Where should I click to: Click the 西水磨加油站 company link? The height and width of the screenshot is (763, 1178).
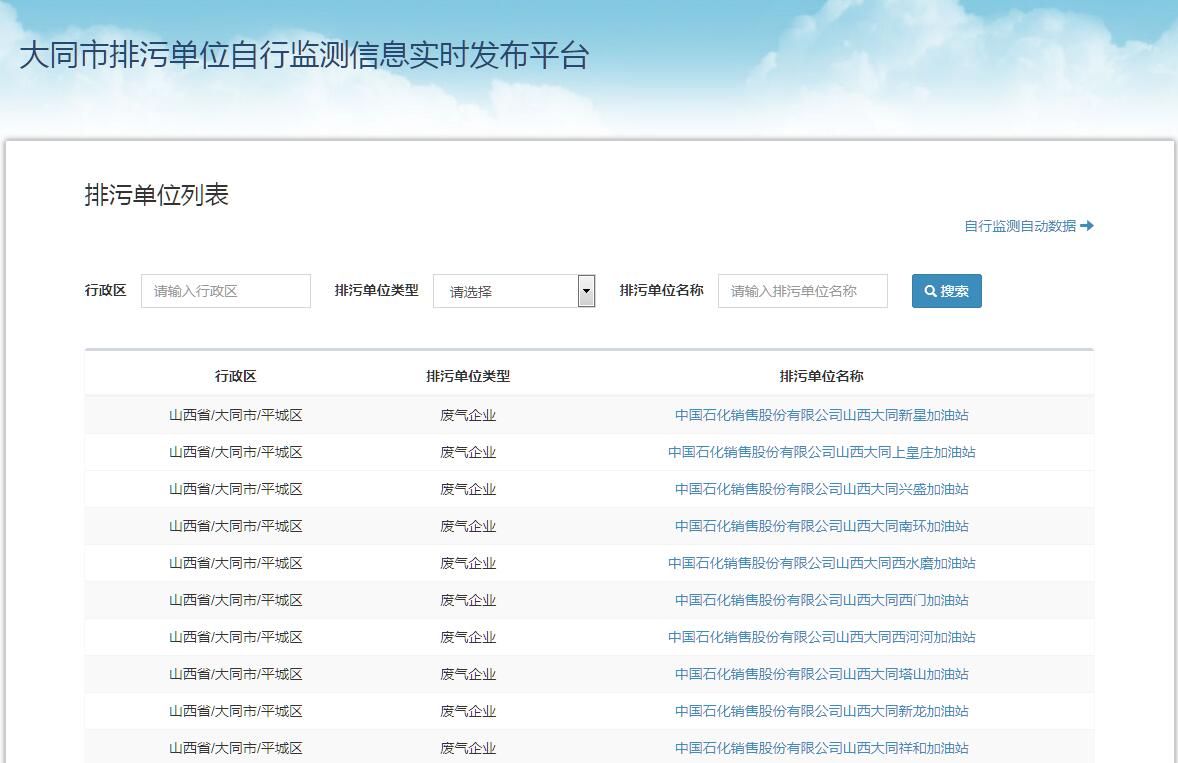821,563
